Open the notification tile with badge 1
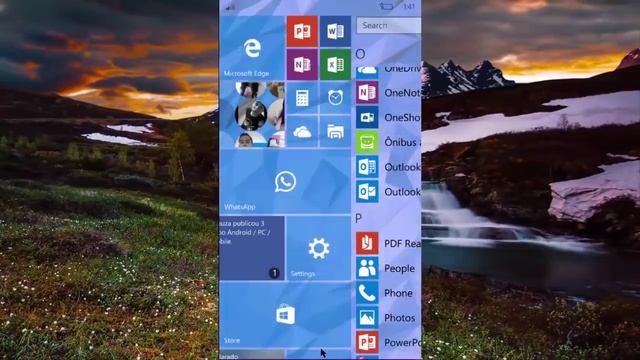Screen dimensions: 640x360 pos(252,248)
